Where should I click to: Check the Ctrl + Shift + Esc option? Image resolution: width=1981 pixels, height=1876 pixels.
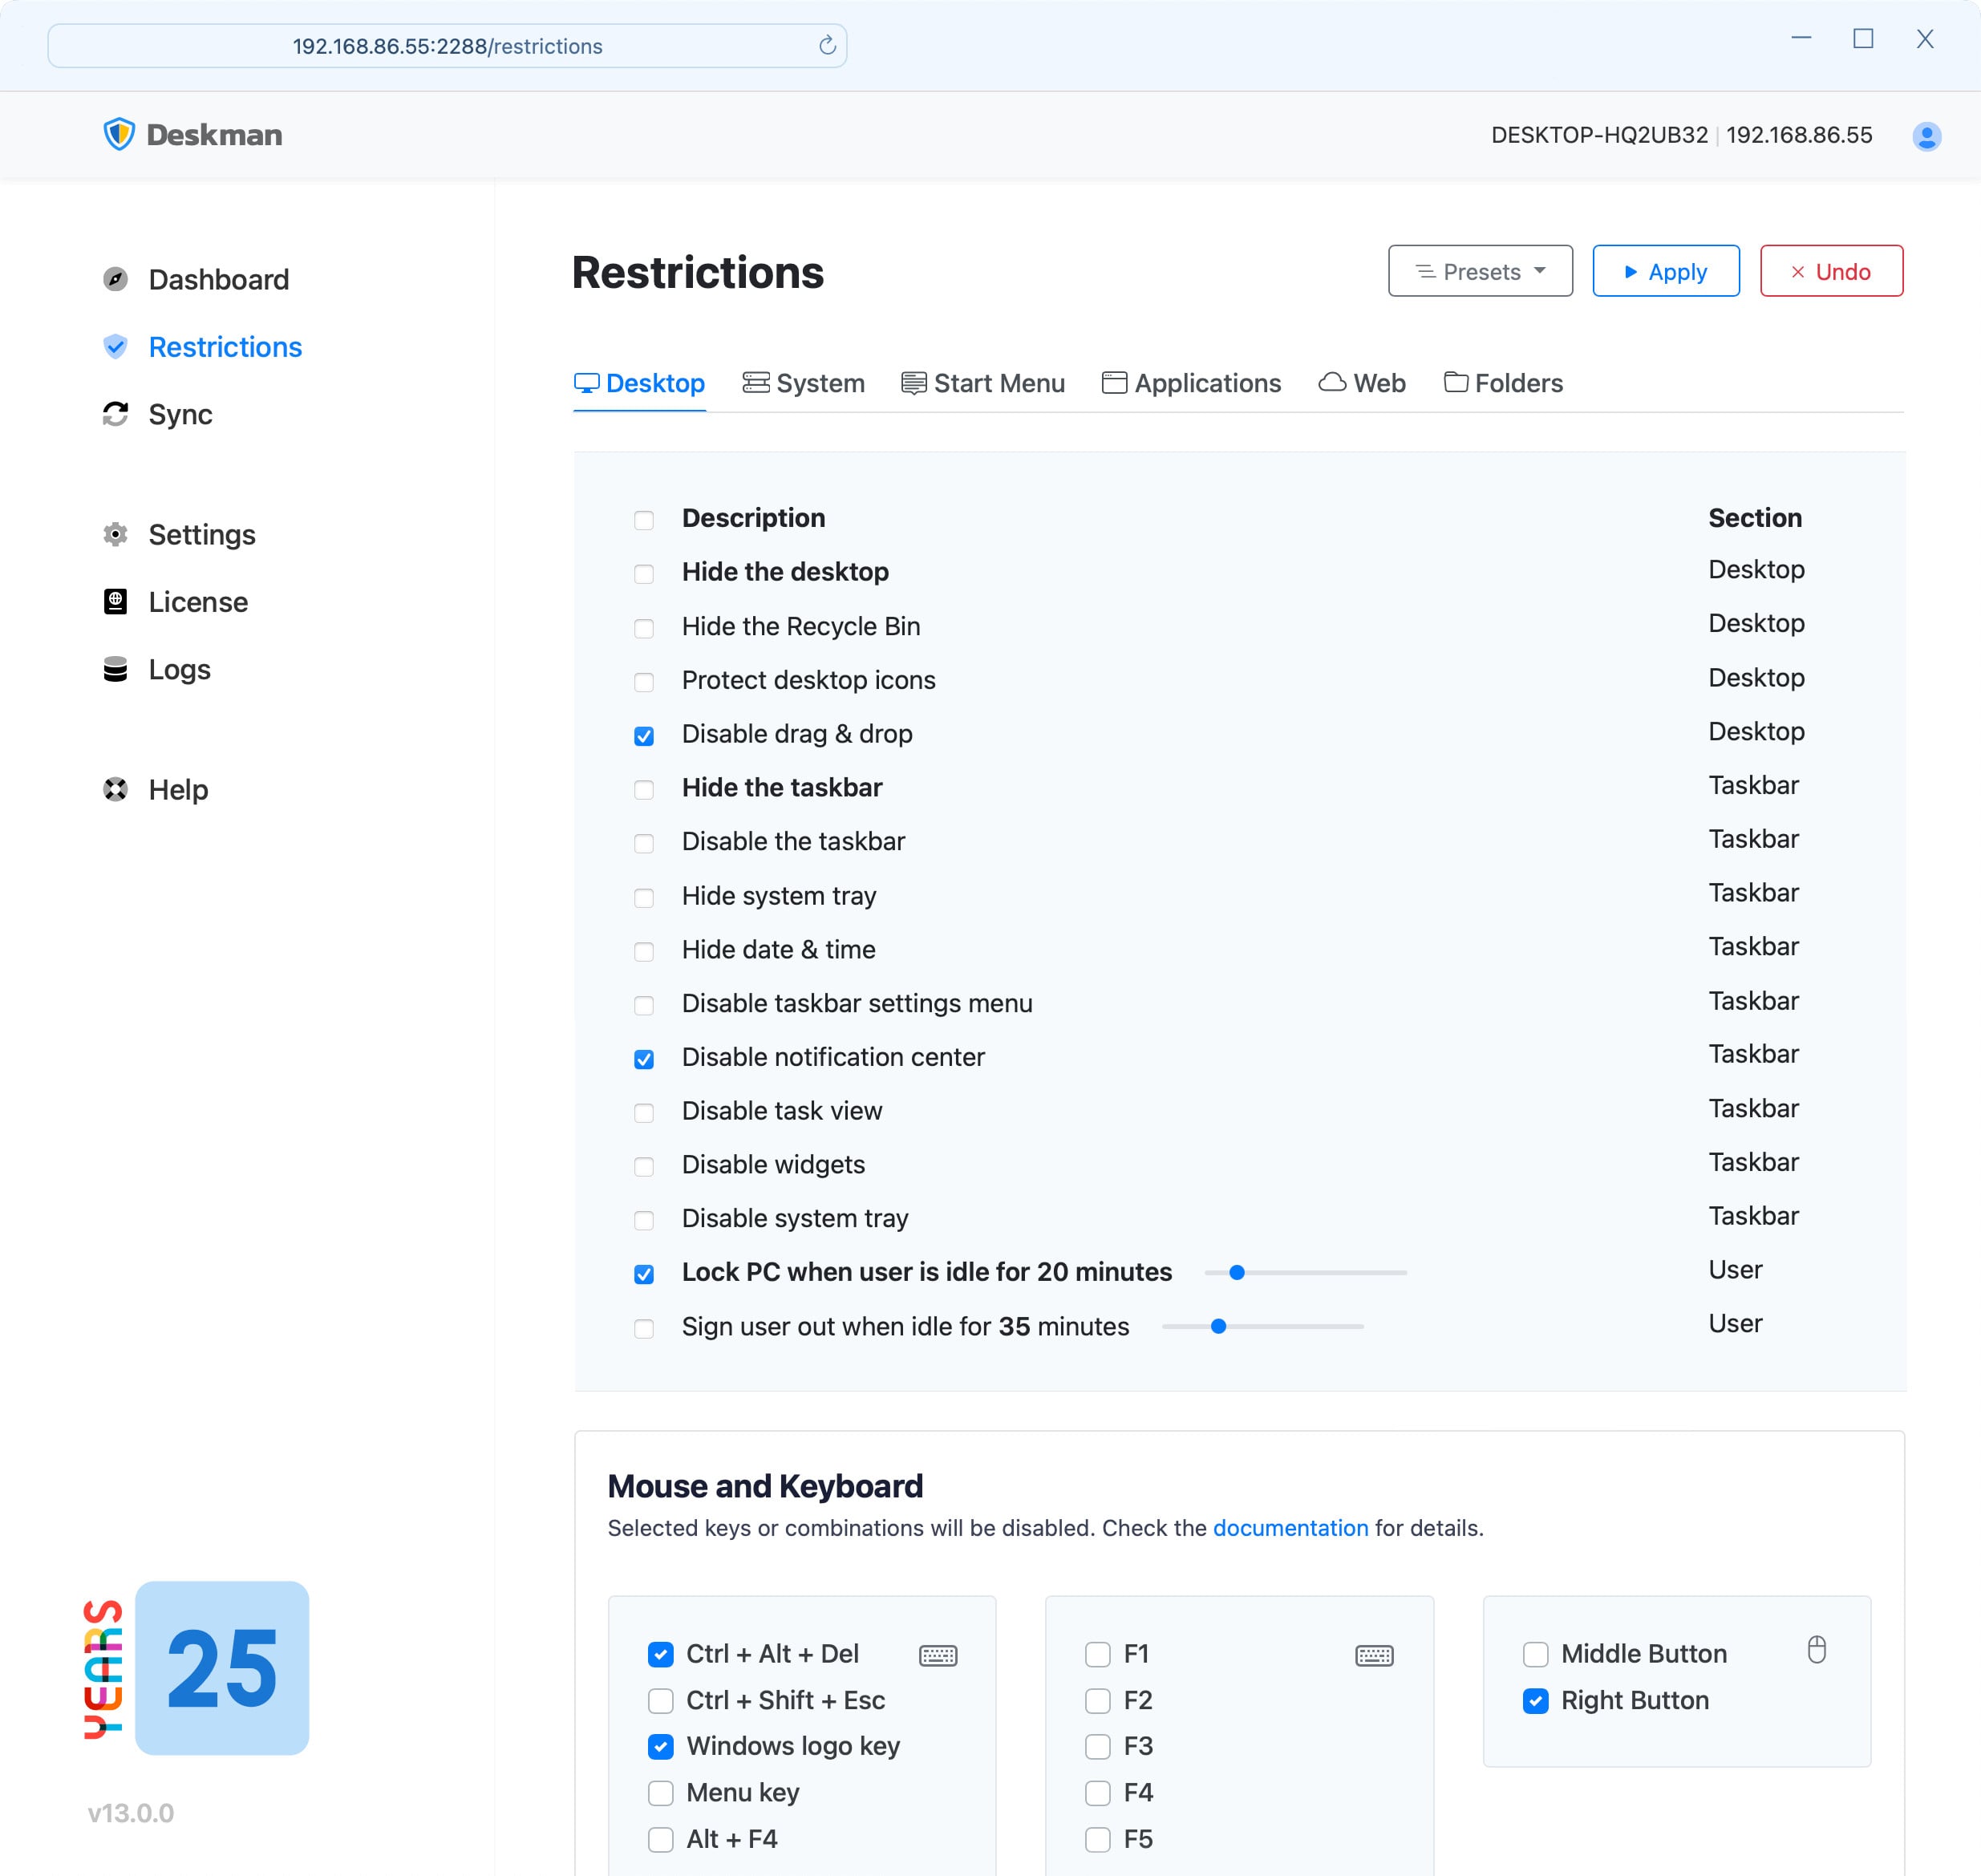point(661,1700)
